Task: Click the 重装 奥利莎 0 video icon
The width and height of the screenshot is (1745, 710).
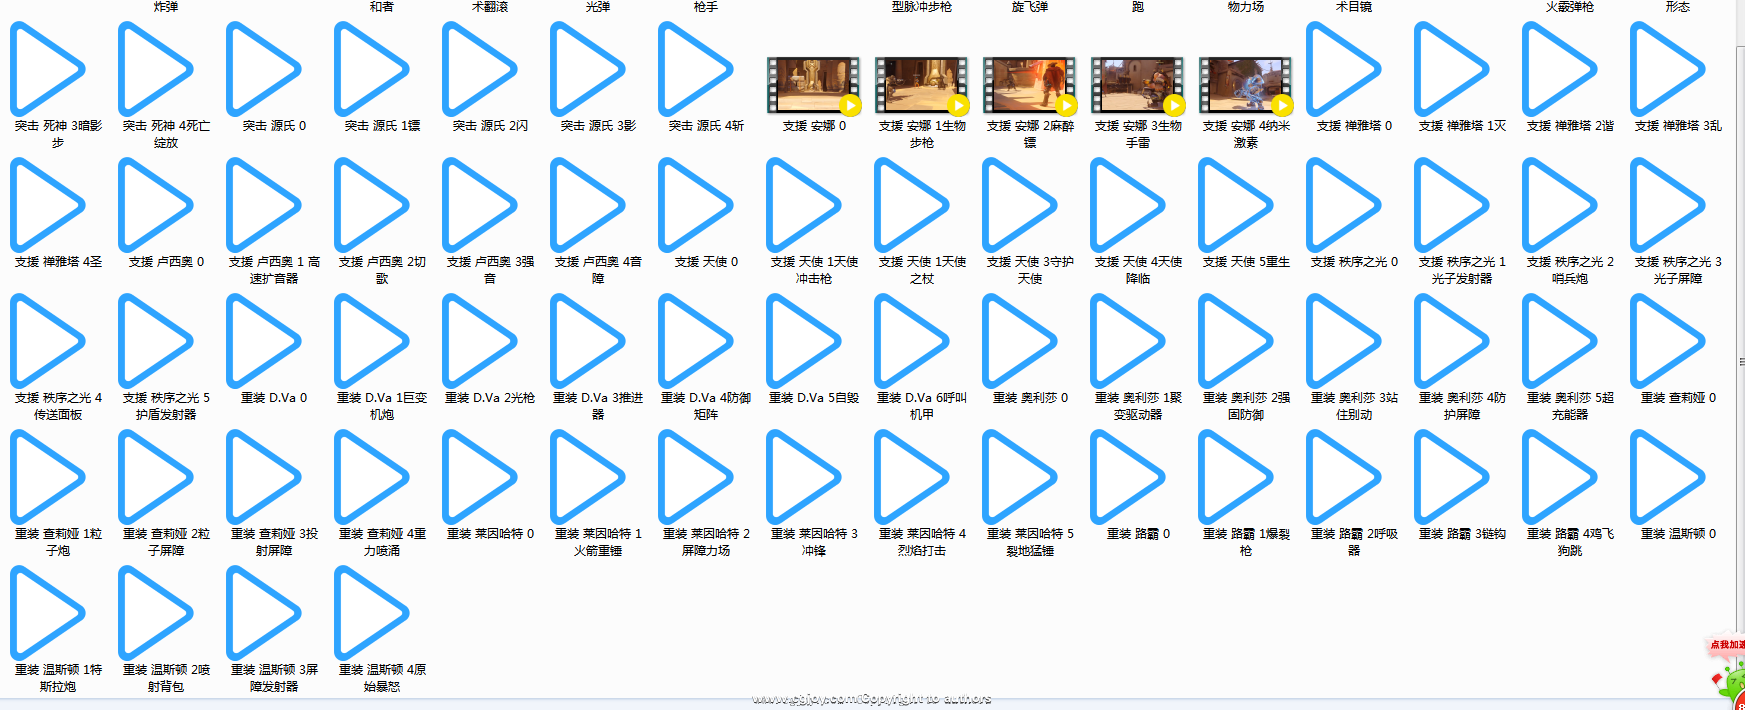Action: (x=1020, y=341)
